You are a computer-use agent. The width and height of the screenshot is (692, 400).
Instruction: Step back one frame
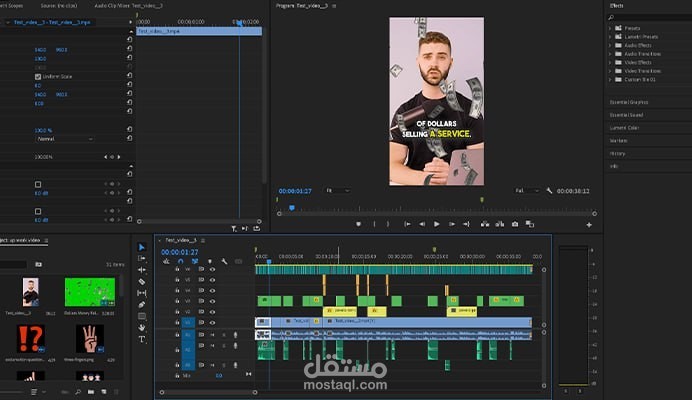click(x=422, y=224)
